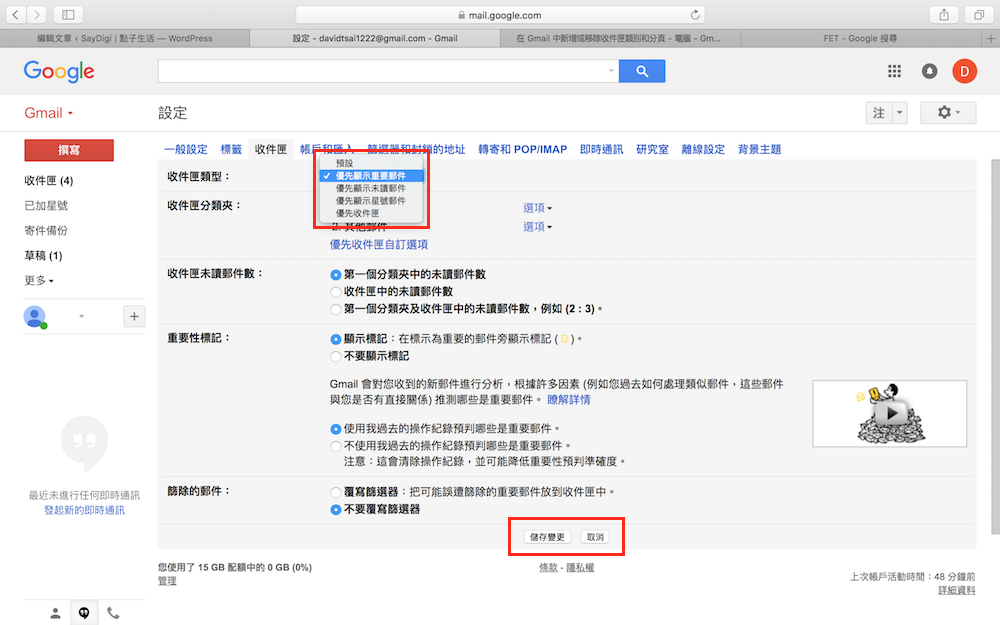Image resolution: width=1000 pixels, height=625 pixels.
Task: Open the Google apps grid icon
Action: [895, 71]
